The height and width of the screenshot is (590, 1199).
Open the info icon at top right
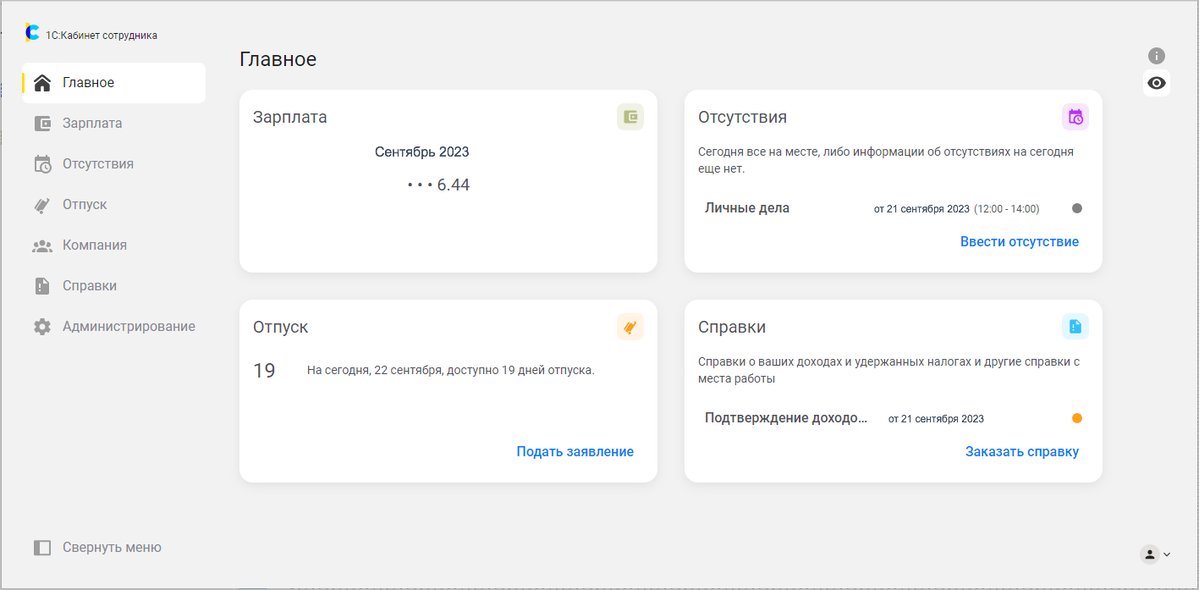pyautogui.click(x=1156, y=56)
